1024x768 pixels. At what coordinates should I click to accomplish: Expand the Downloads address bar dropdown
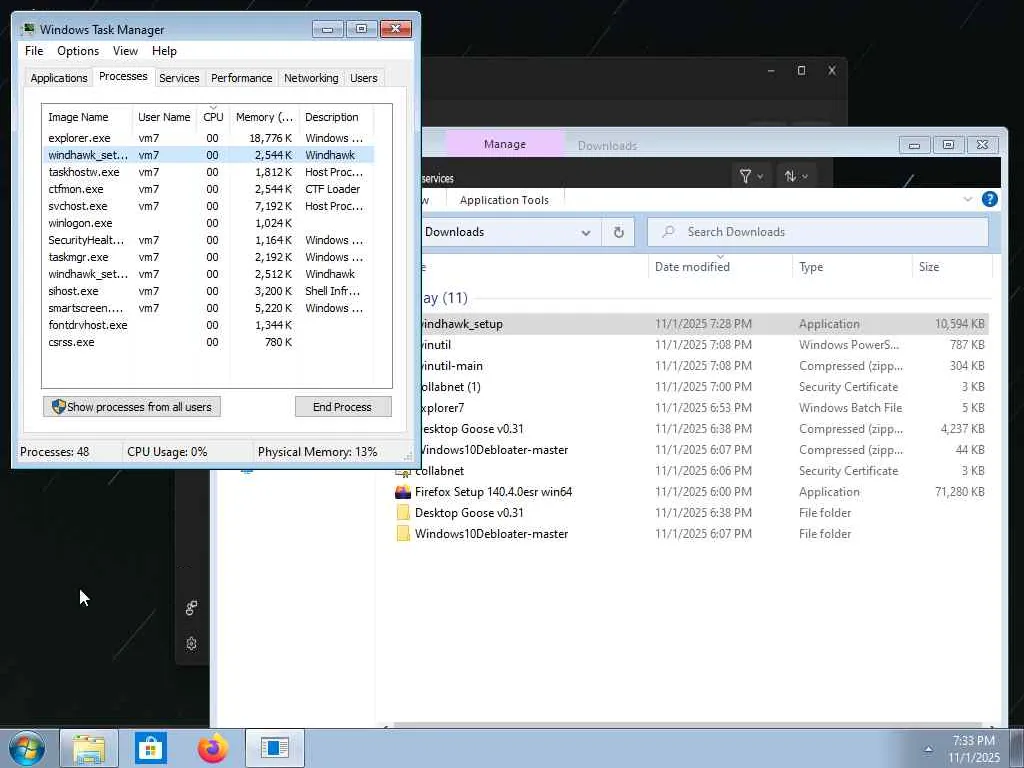click(586, 232)
